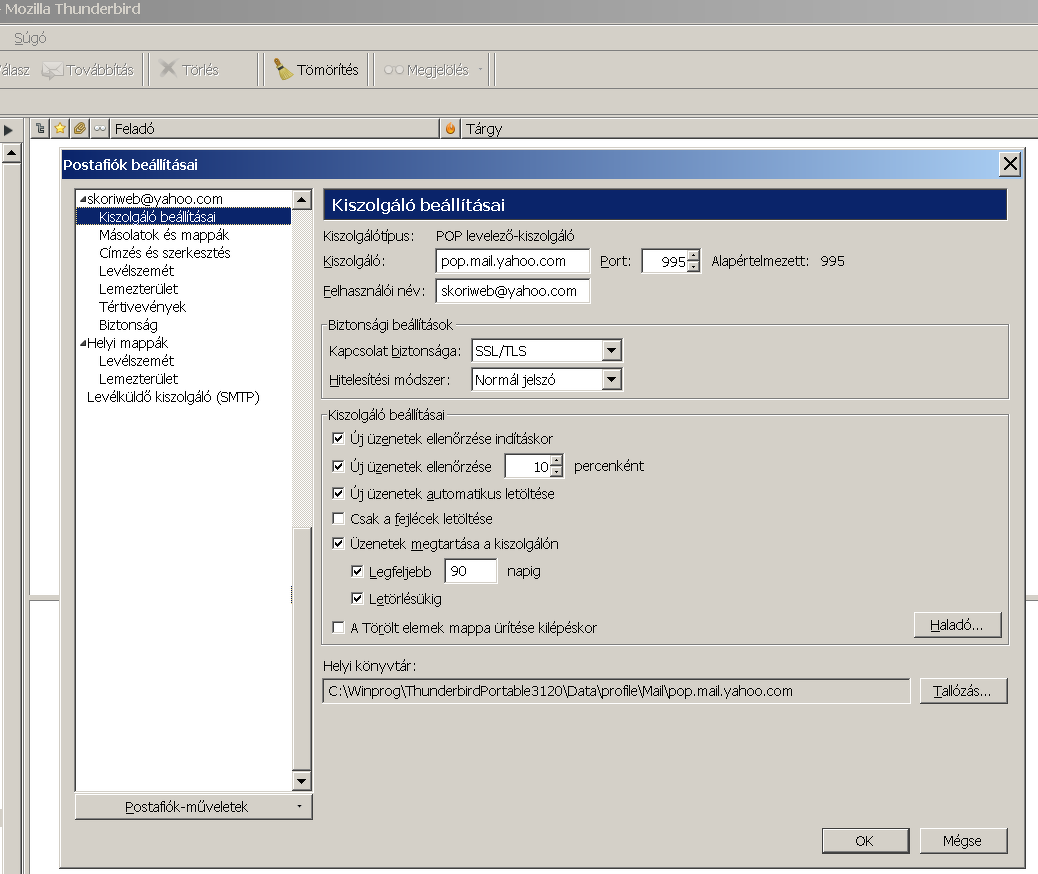Click the Feladó column header
1038x874 pixels.
coord(275,128)
